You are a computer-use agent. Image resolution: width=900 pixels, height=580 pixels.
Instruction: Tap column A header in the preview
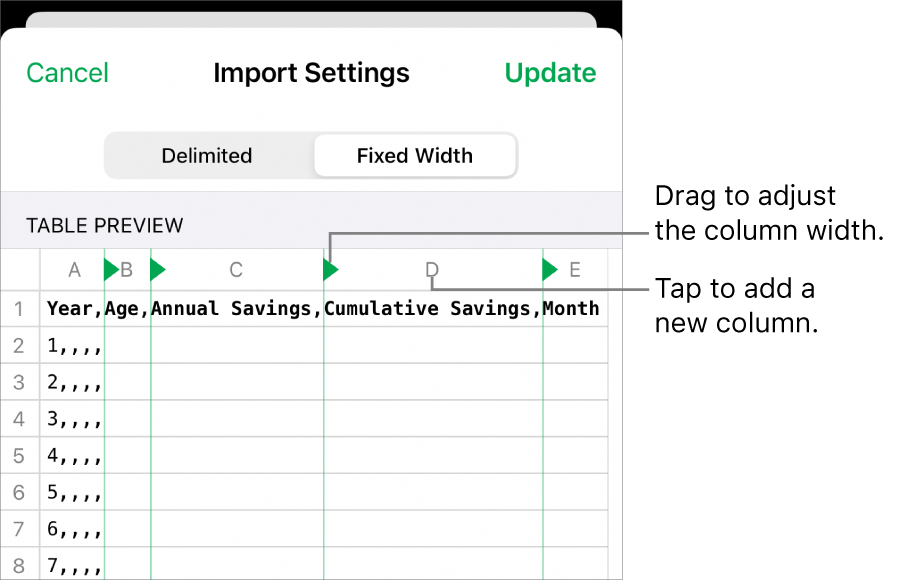pyautogui.click(x=74, y=269)
